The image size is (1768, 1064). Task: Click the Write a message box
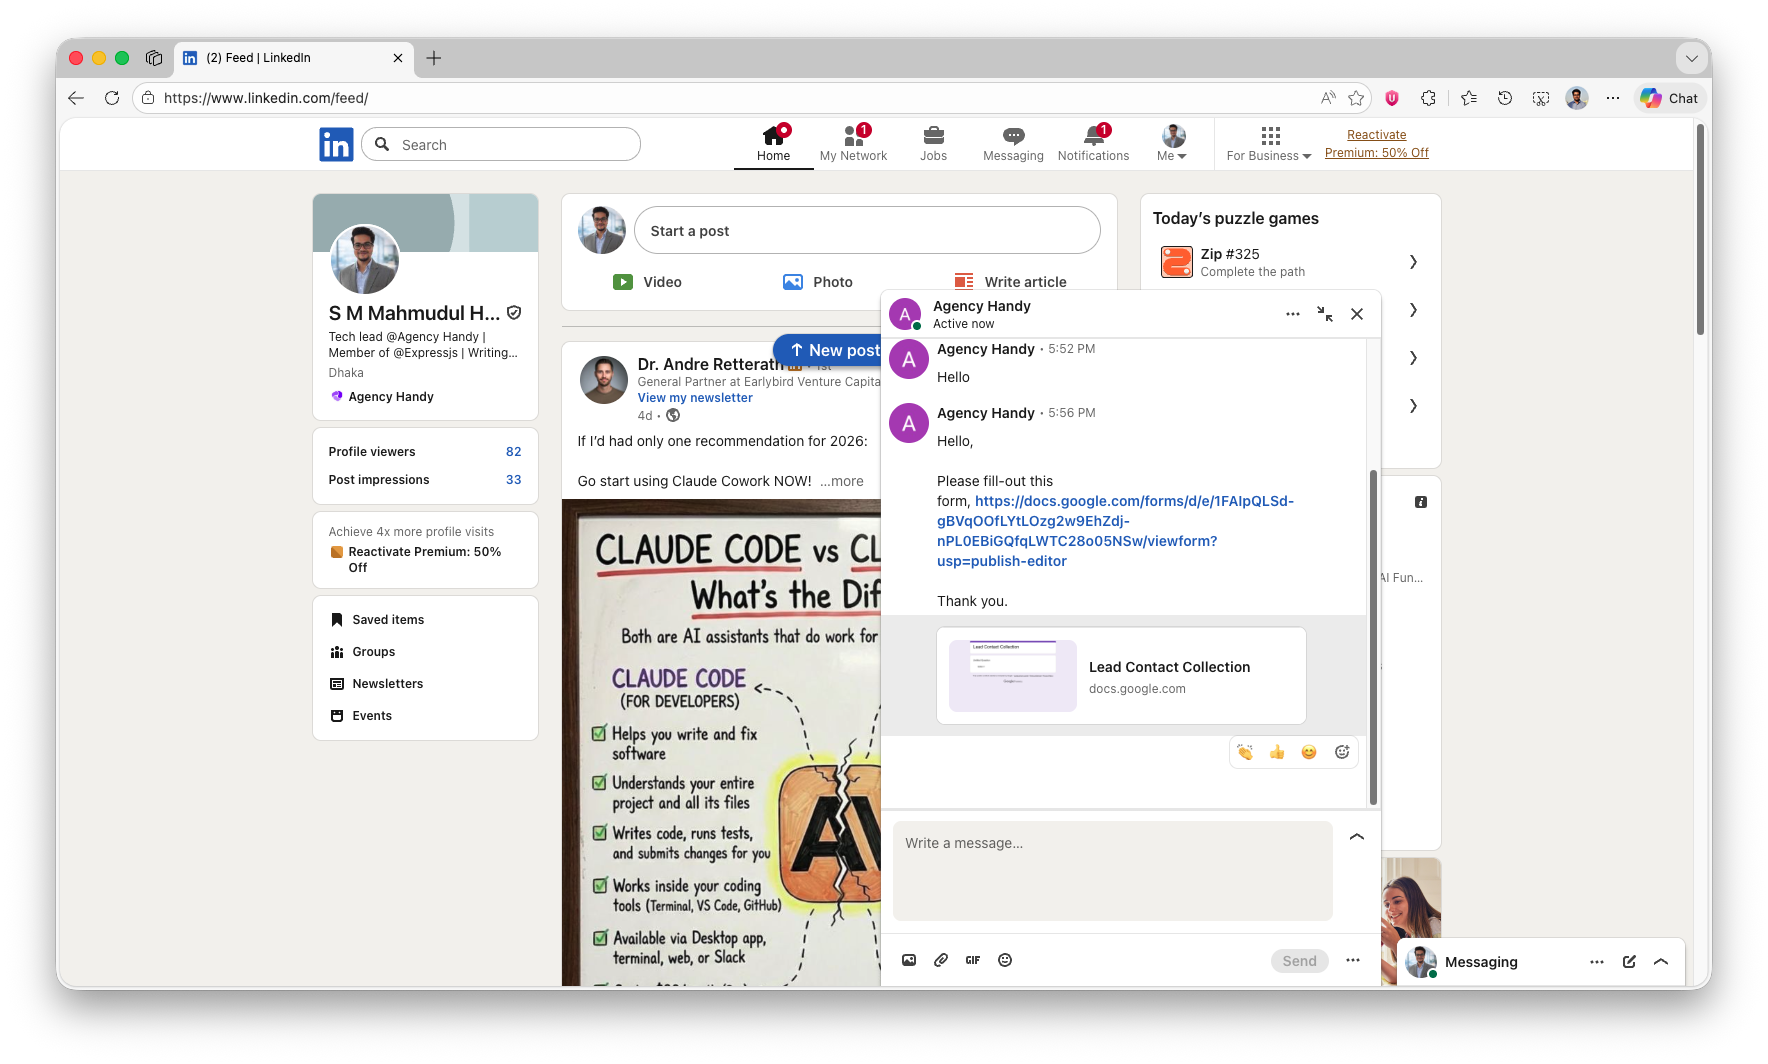[x=1112, y=871]
